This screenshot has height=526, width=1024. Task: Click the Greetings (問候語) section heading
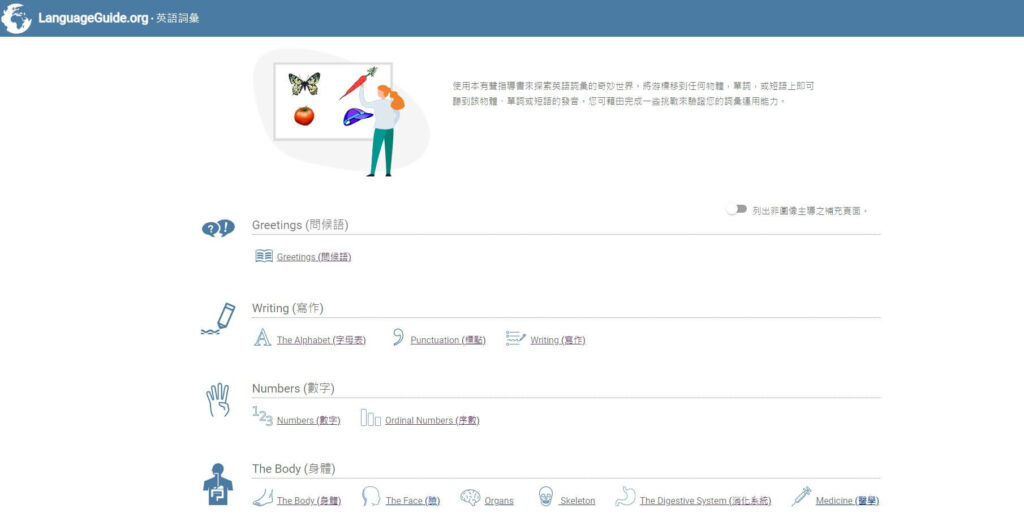(300, 225)
